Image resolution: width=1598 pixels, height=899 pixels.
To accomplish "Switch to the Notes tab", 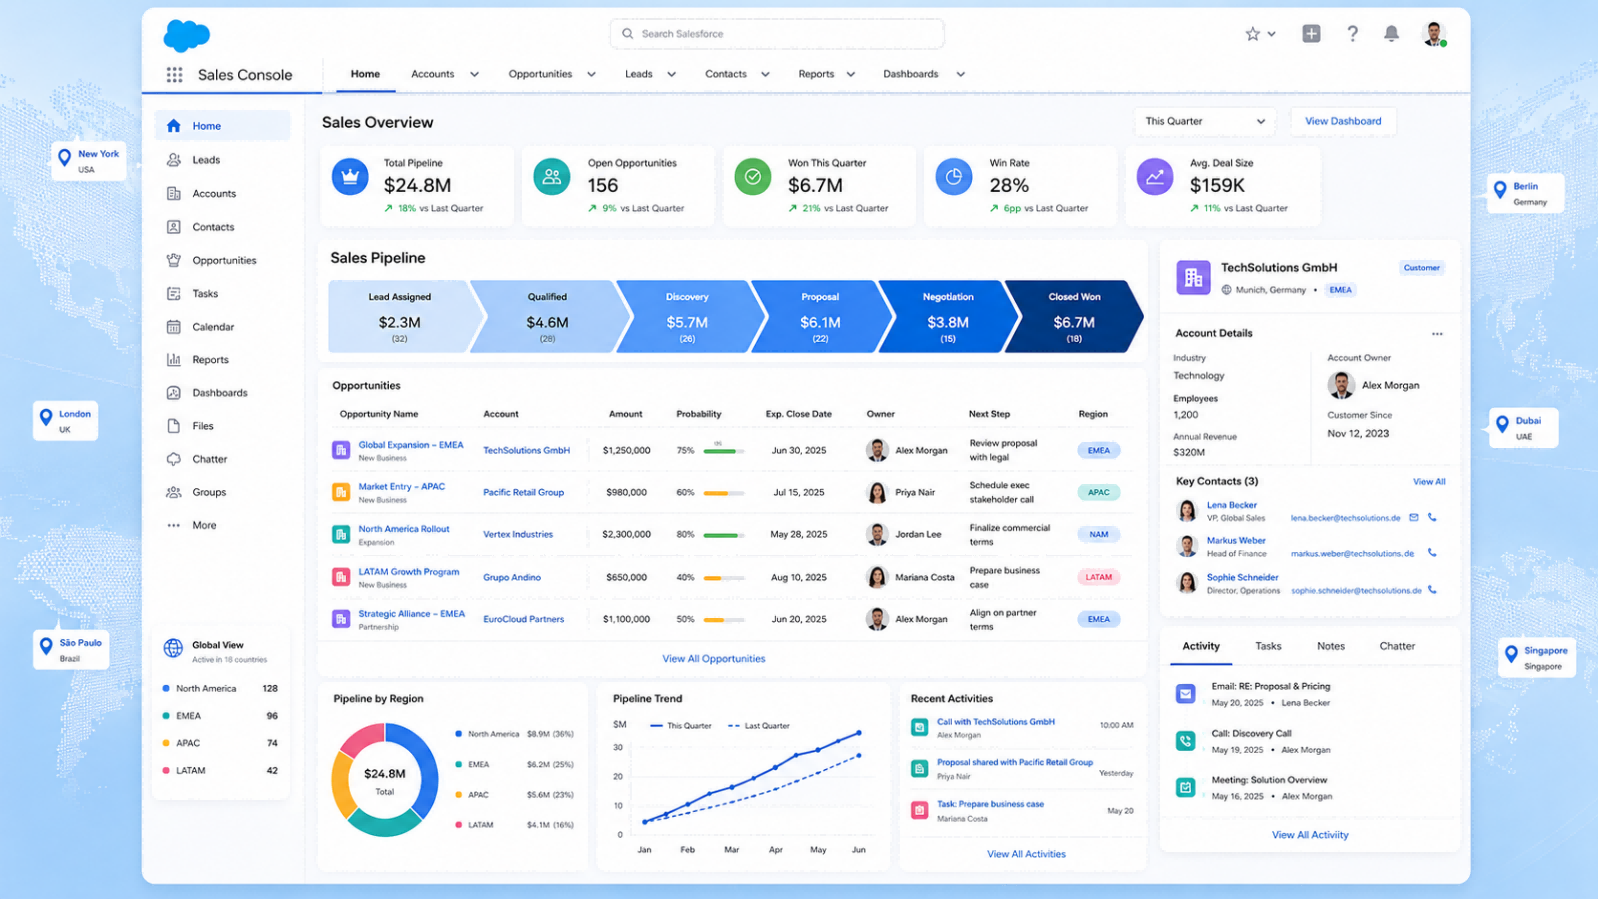I will [1331, 646].
